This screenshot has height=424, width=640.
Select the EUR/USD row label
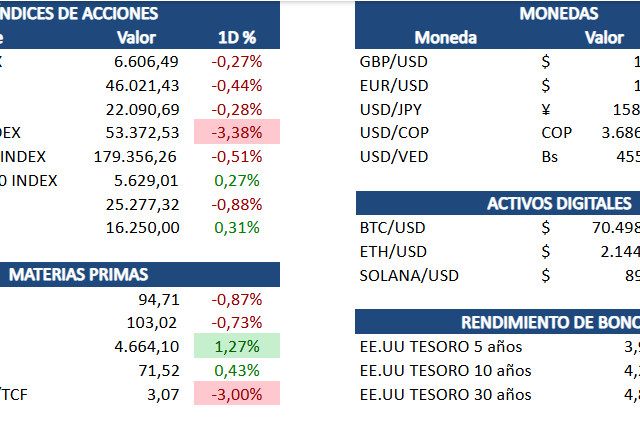click(394, 85)
